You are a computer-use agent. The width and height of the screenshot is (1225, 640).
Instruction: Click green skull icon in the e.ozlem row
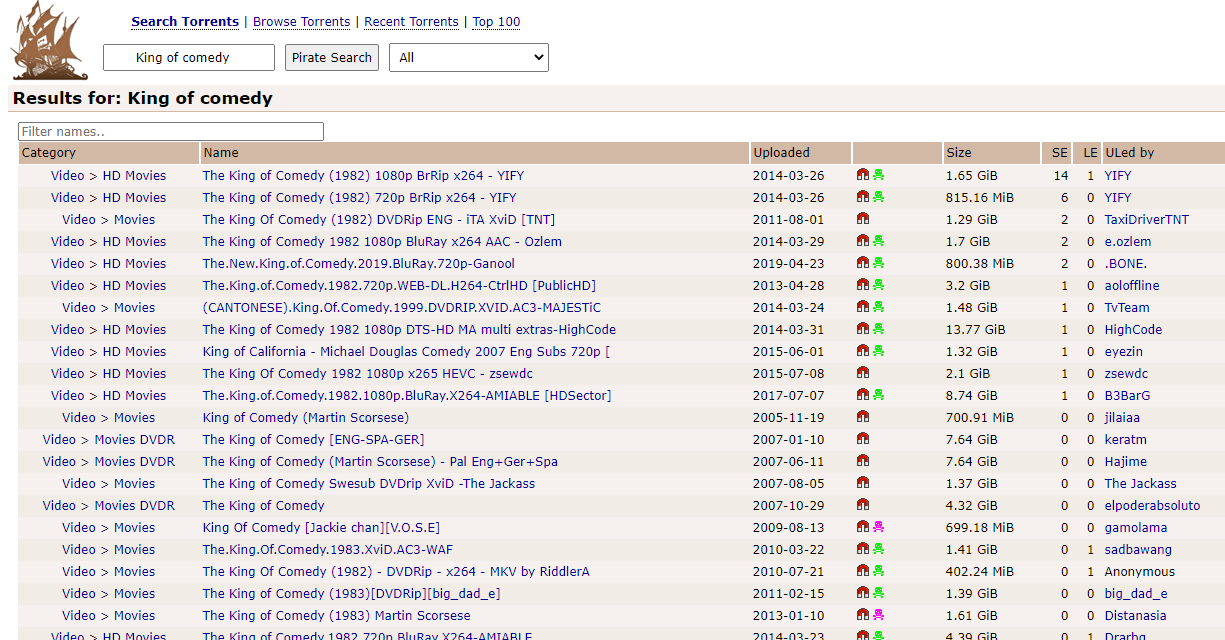(878, 241)
